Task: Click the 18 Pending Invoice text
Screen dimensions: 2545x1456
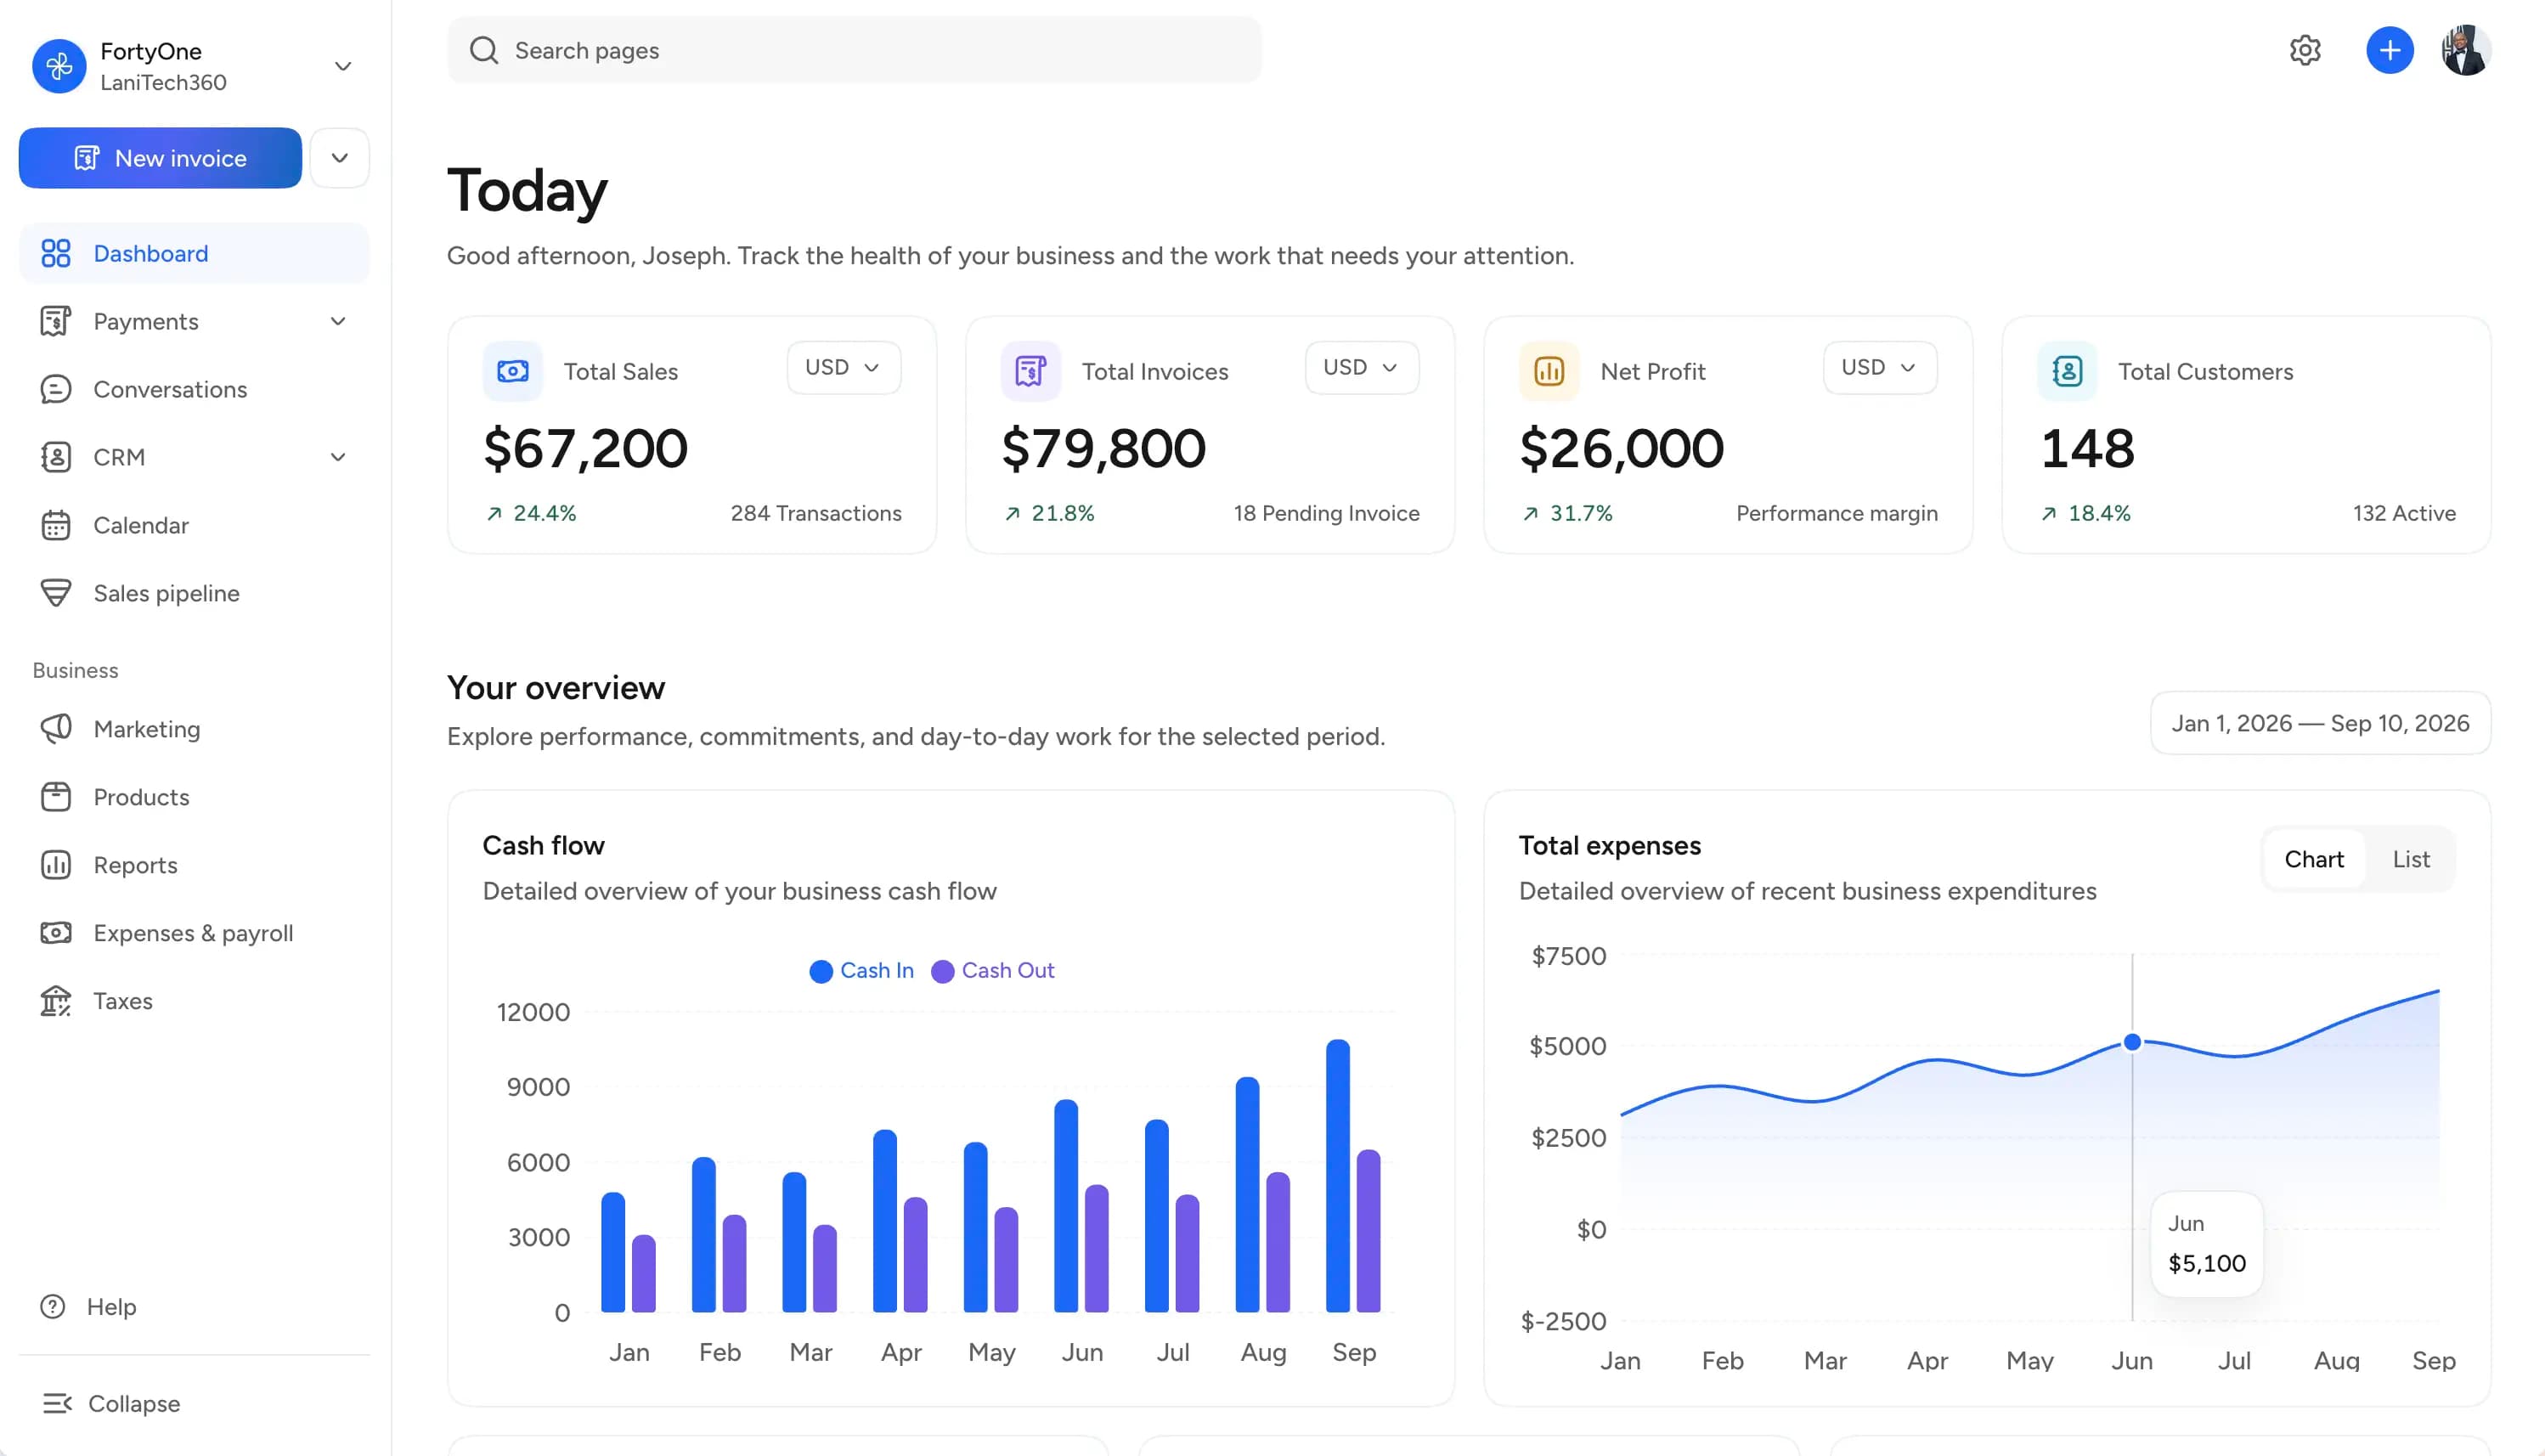Action: coord(1326,513)
